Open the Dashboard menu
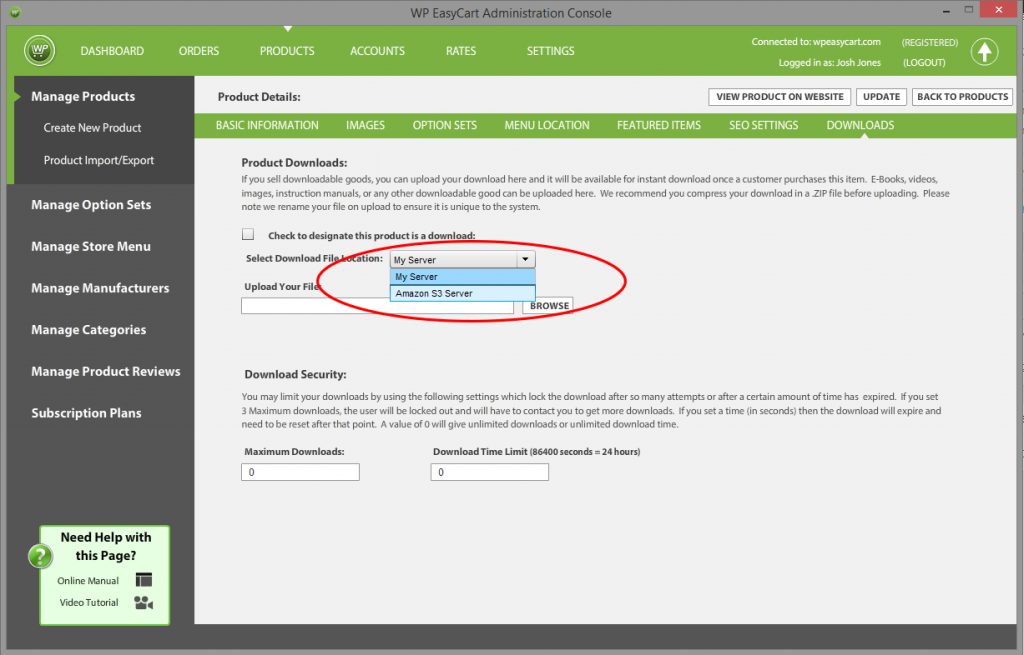Image resolution: width=1024 pixels, height=655 pixels. tap(112, 51)
